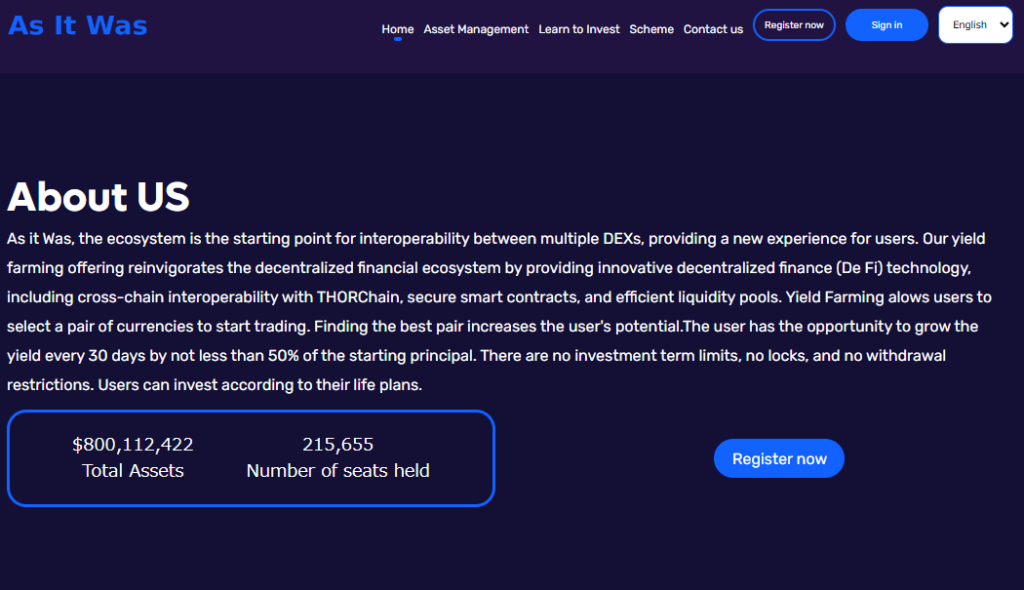Click the Total Assets label
1024x590 pixels.
[133, 471]
